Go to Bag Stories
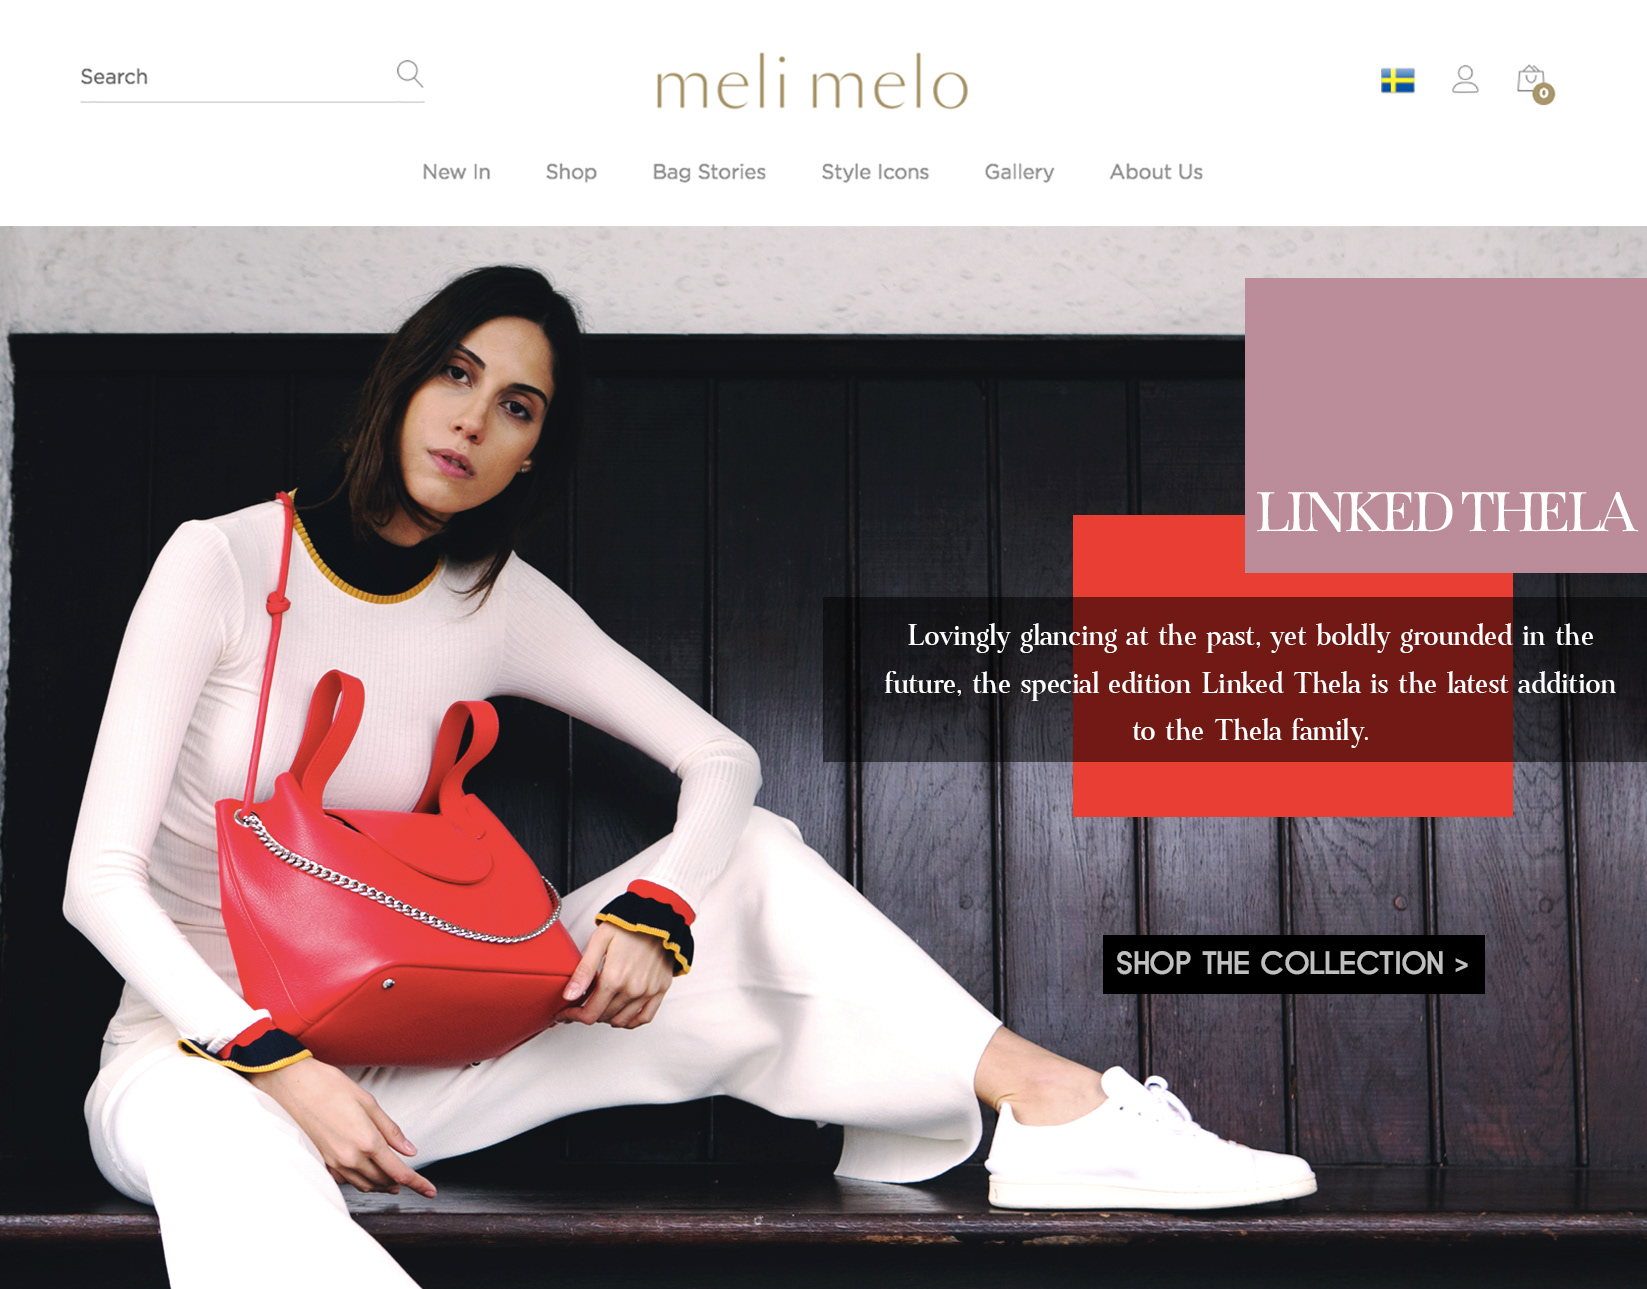The width and height of the screenshot is (1647, 1289). [x=709, y=172]
